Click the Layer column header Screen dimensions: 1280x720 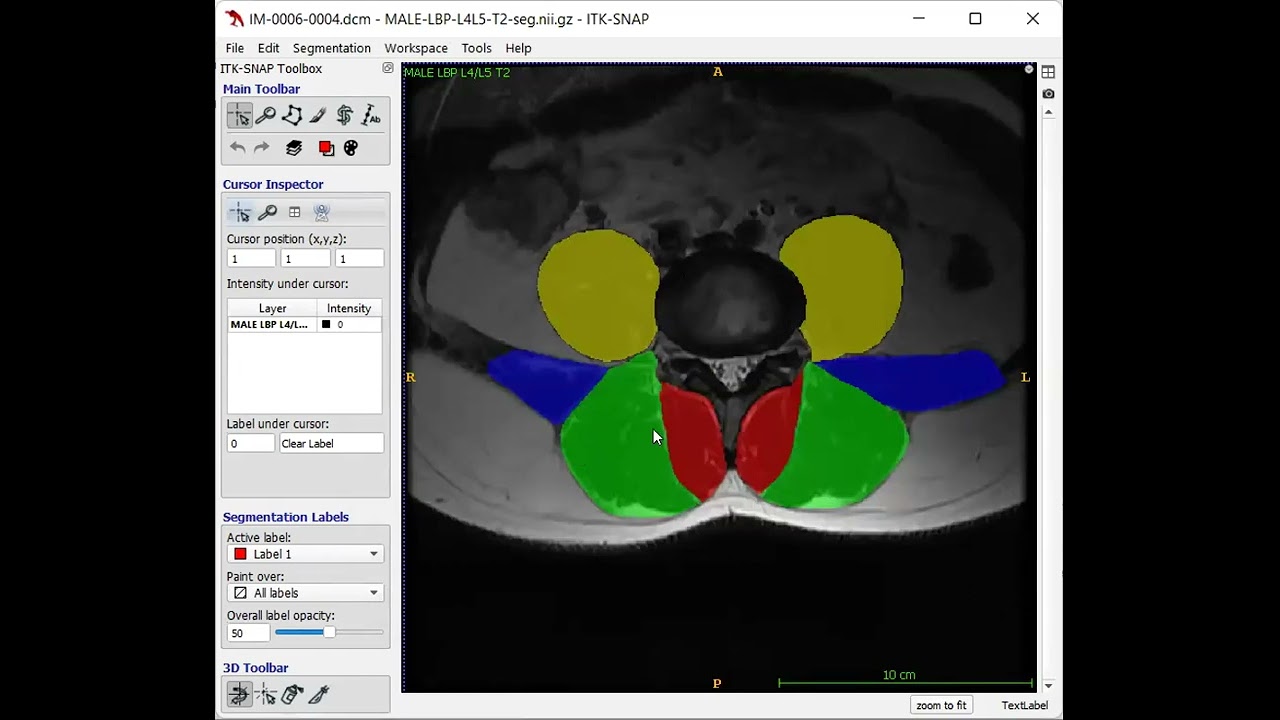coord(272,308)
